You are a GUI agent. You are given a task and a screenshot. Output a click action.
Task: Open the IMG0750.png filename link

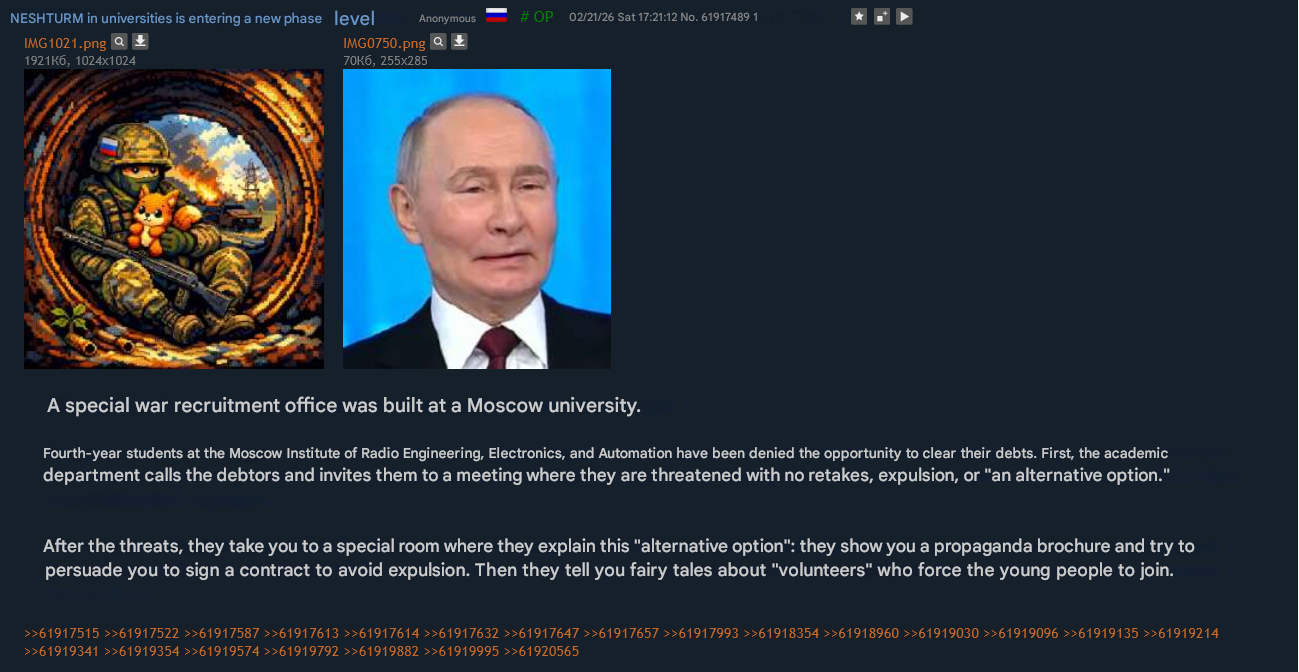point(384,43)
